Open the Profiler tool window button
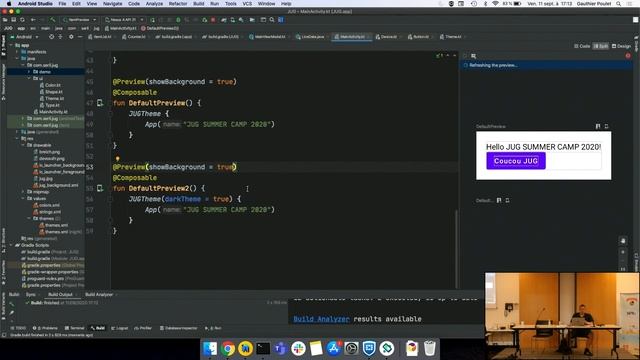This screenshot has height=360, width=640. click(x=143, y=328)
